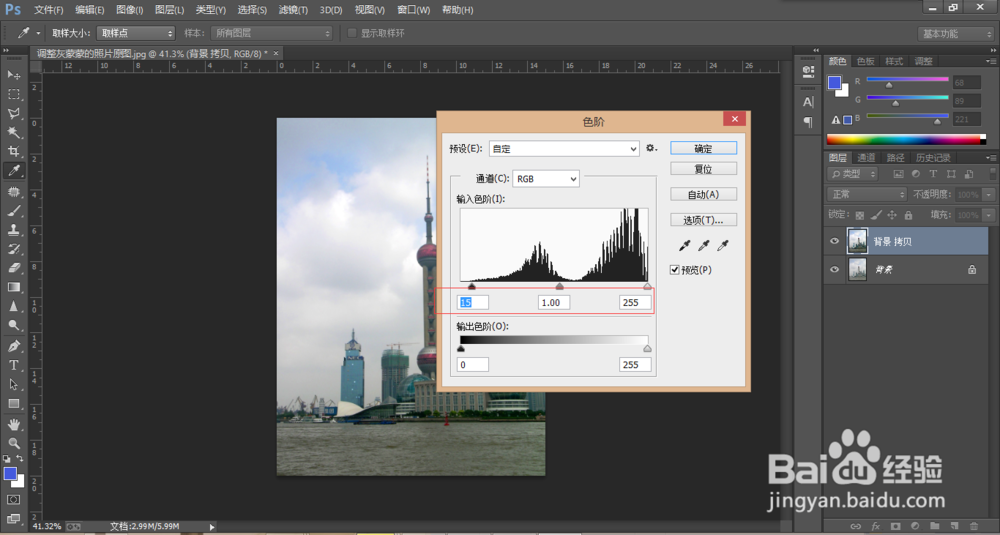Click the 选项(T)... button

[x=703, y=219]
